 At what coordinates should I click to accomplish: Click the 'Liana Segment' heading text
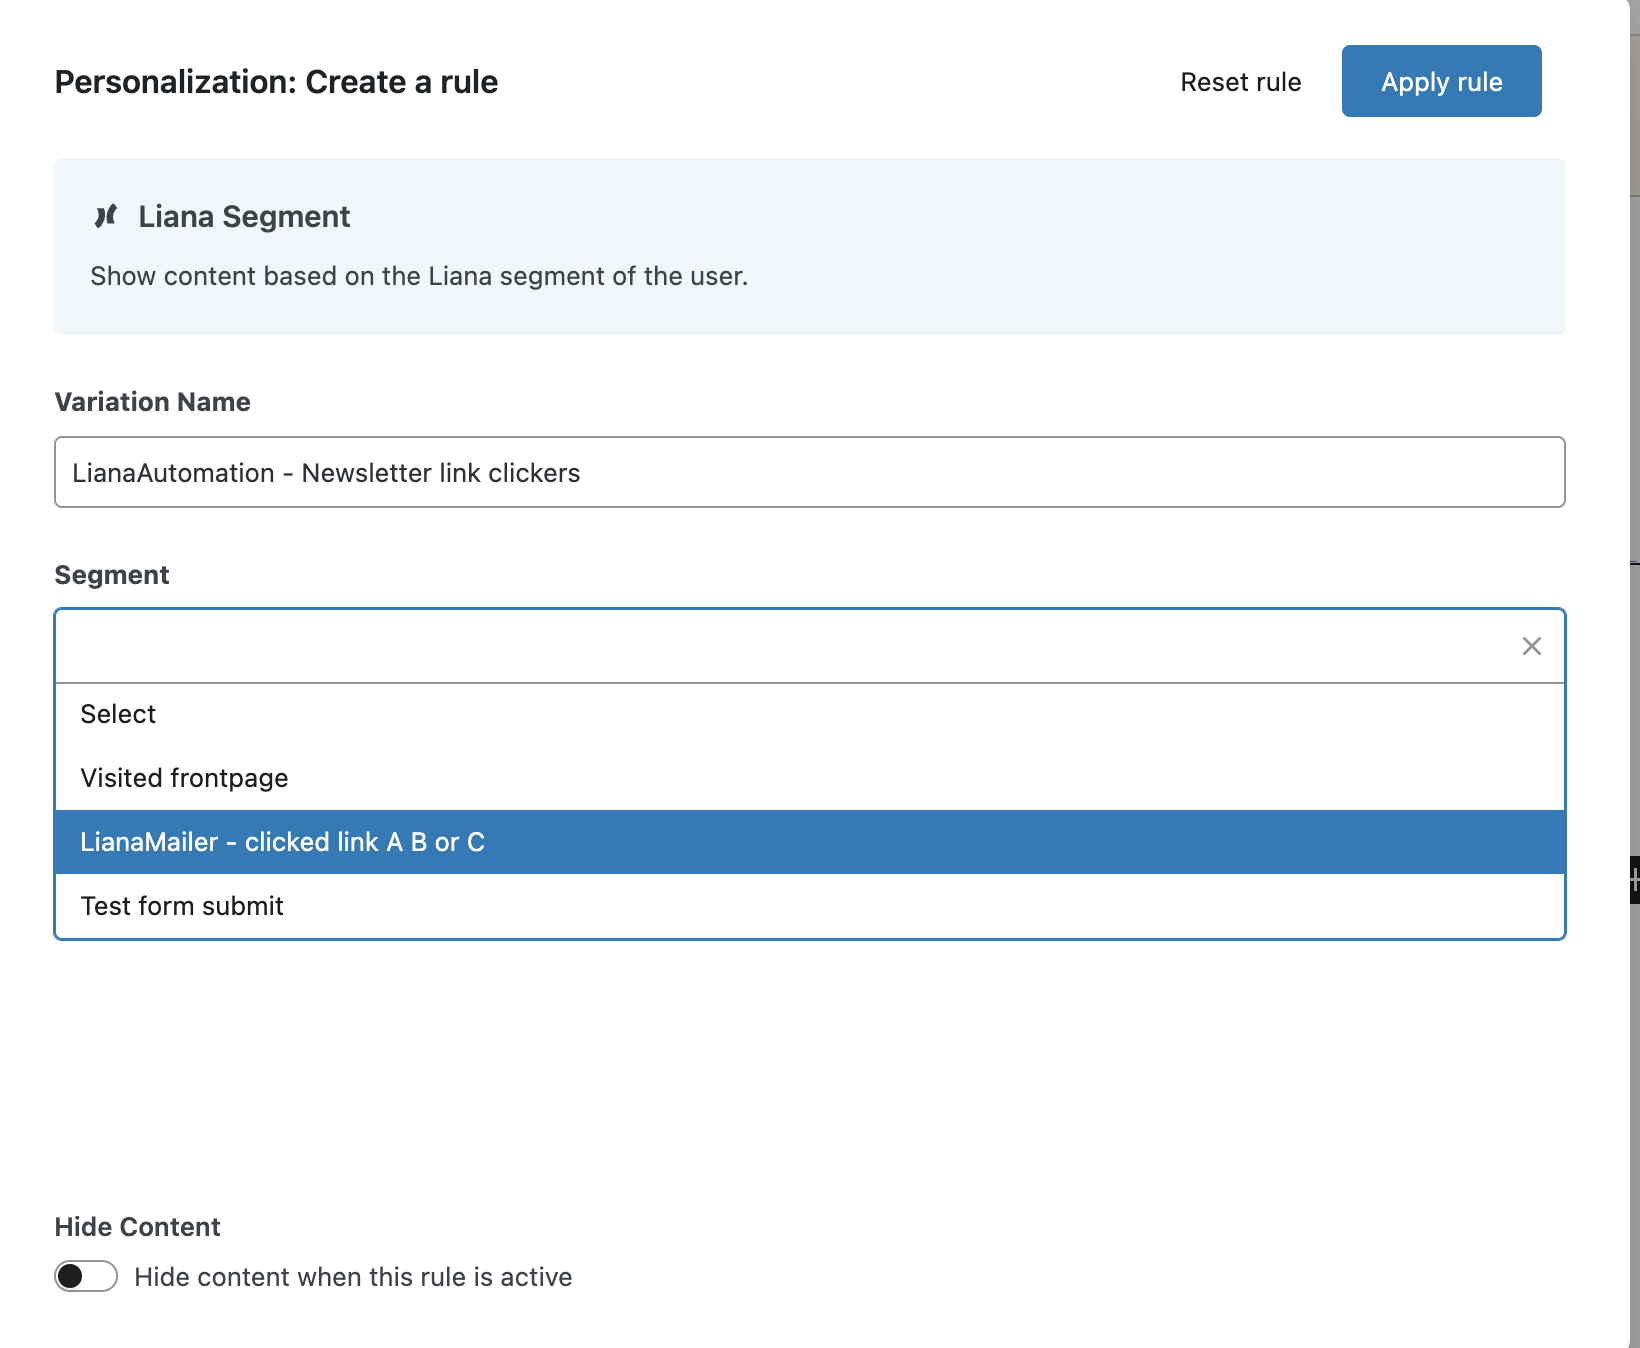coord(244,217)
